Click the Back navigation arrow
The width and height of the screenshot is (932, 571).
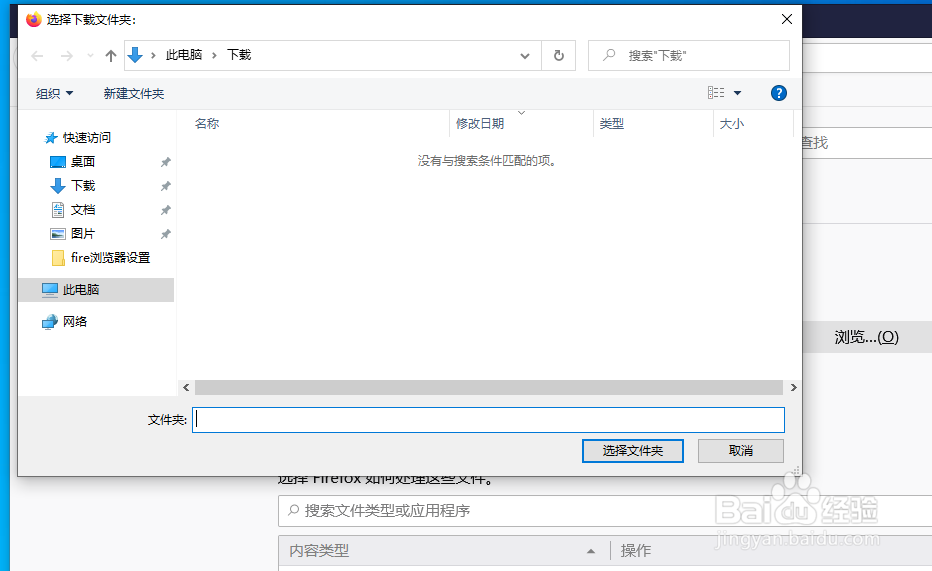point(37,56)
